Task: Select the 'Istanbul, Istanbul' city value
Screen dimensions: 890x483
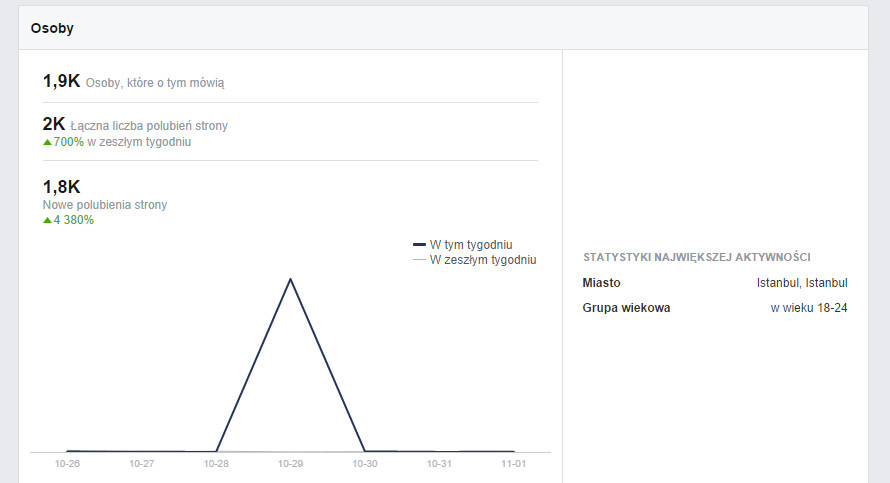Action: [x=802, y=283]
